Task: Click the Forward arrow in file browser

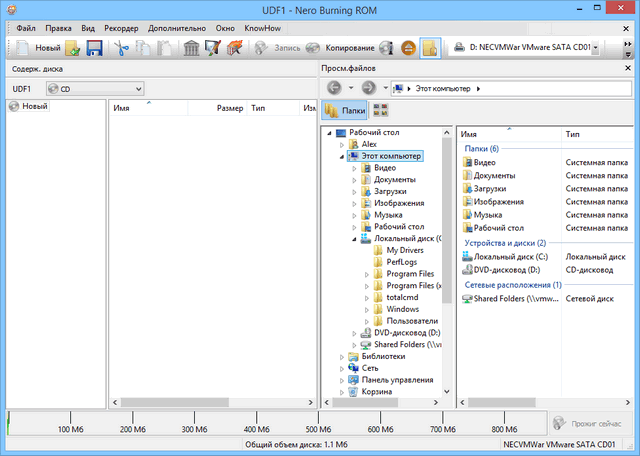Action: click(368, 88)
